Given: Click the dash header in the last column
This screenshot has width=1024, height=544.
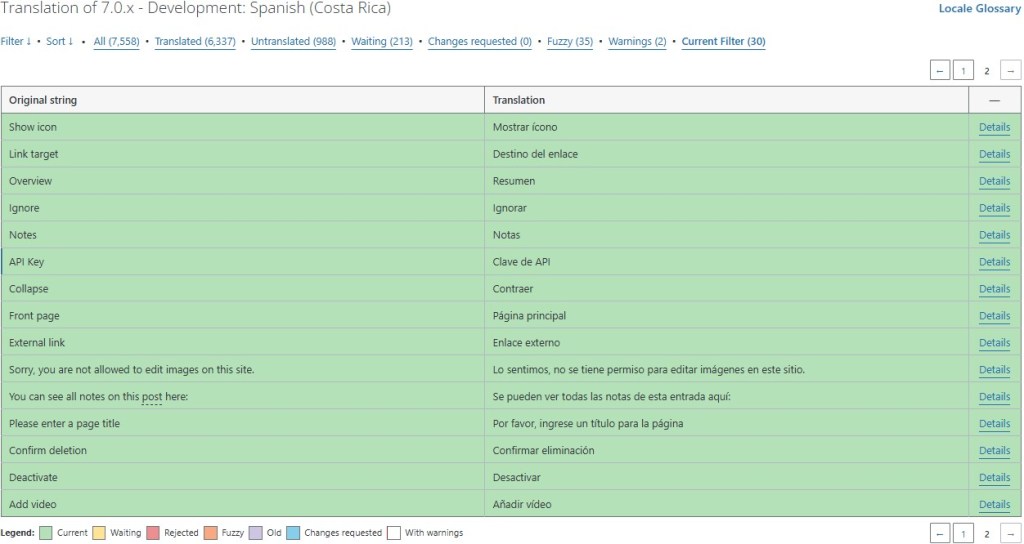Looking at the screenshot, I should [x=994, y=100].
